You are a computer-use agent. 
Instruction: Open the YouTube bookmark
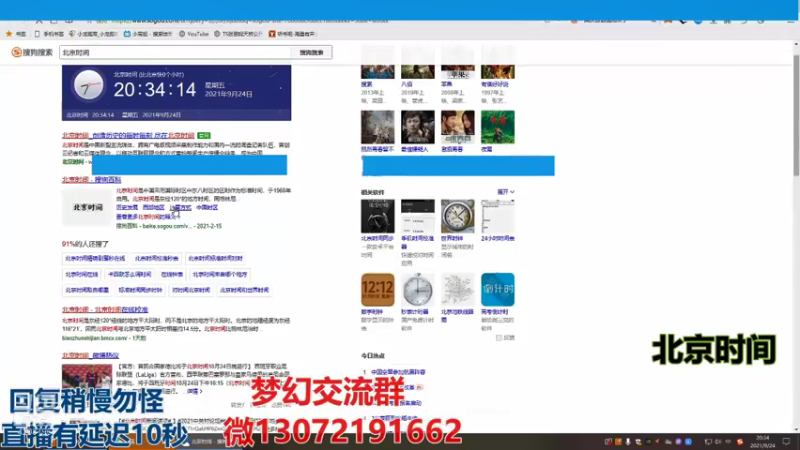(193, 34)
